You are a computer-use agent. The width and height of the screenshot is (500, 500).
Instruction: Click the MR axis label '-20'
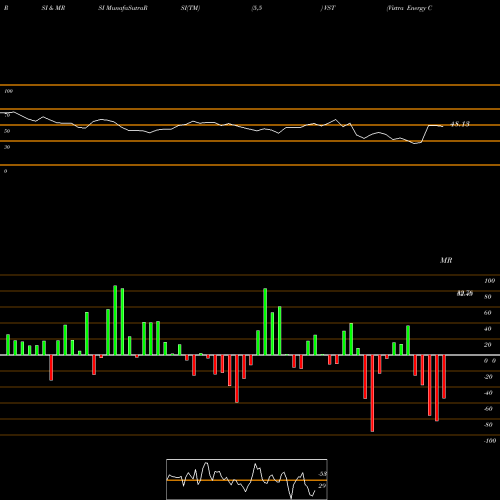coord(488,377)
